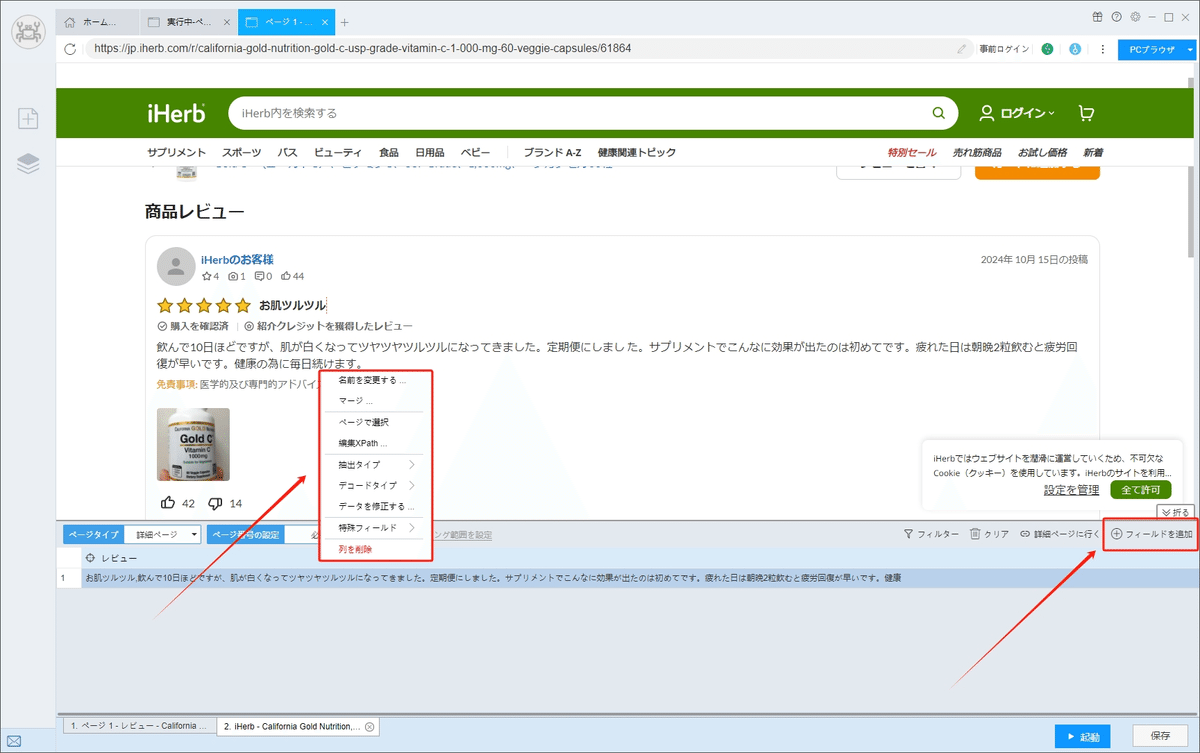
Task: Open the PCブラウザ dropdown arrow
Action: pos(1190,49)
